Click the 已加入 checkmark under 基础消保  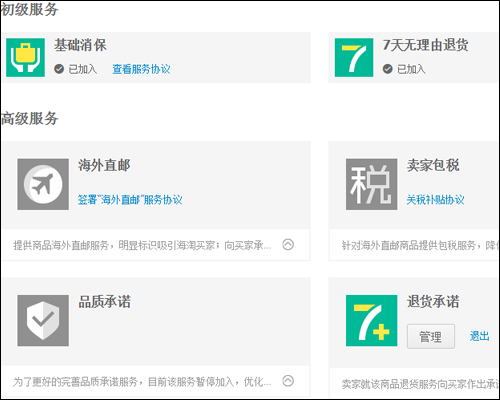pos(59,69)
